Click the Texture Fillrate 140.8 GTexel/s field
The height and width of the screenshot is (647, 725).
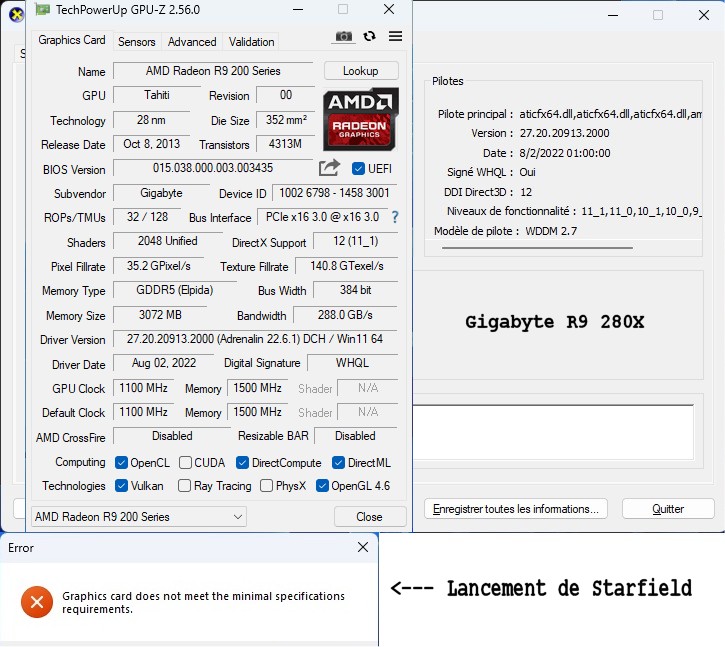[347, 266]
